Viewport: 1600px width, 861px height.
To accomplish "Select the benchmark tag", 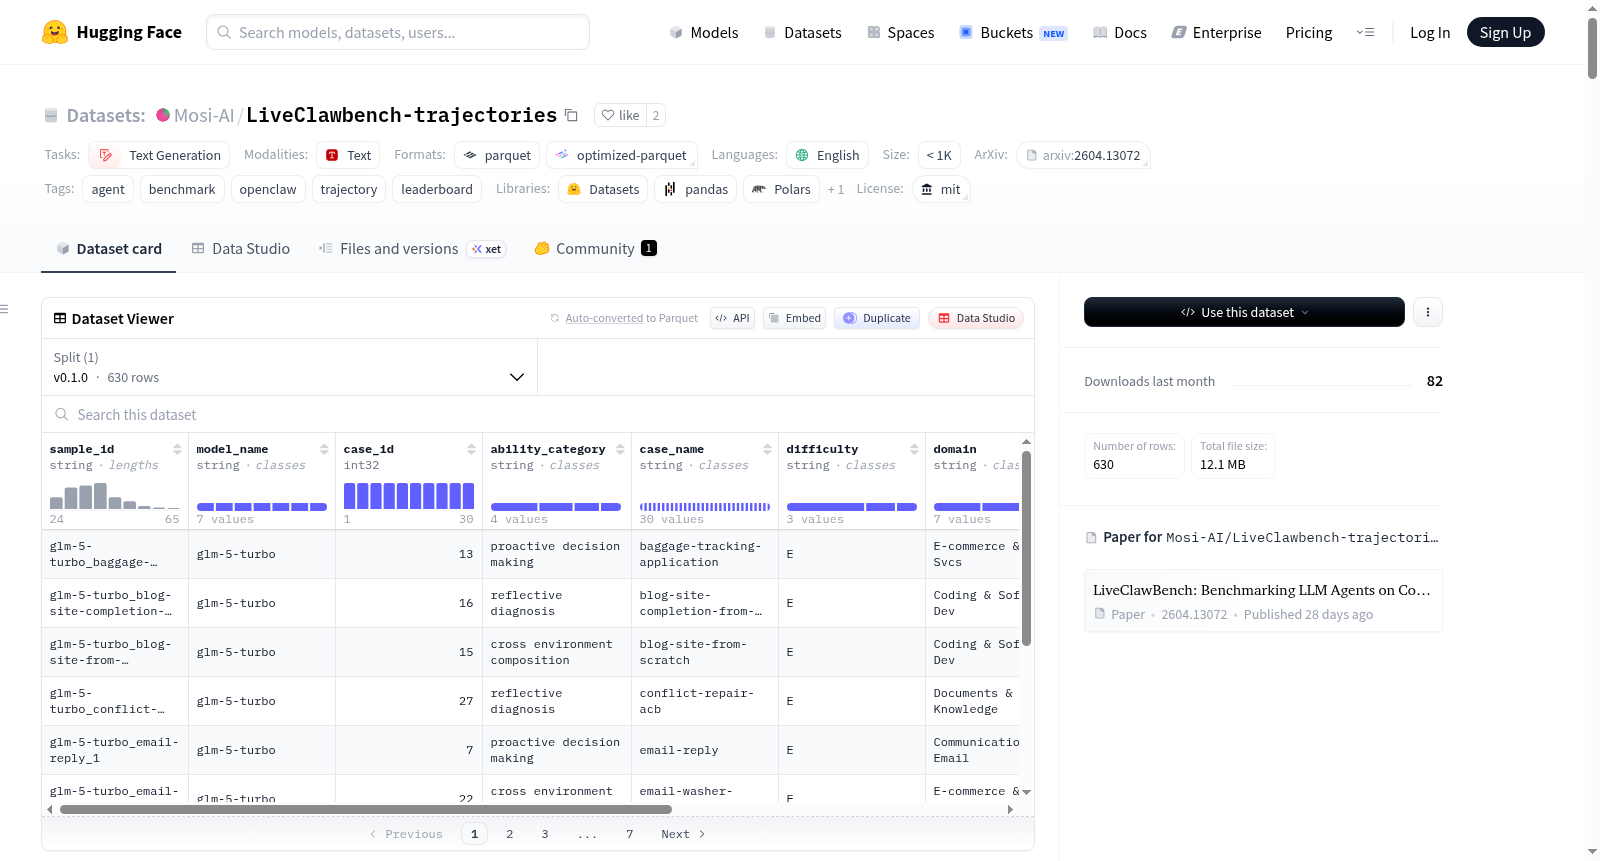I will (x=182, y=189).
